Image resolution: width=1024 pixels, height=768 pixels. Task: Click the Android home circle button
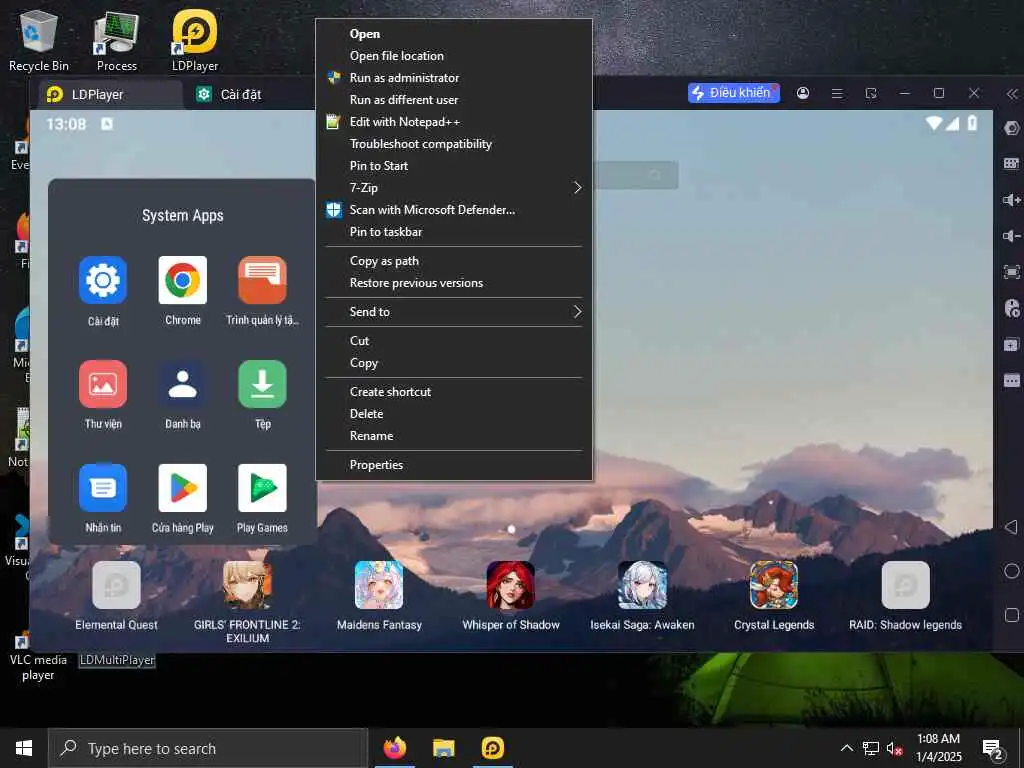click(x=1012, y=571)
